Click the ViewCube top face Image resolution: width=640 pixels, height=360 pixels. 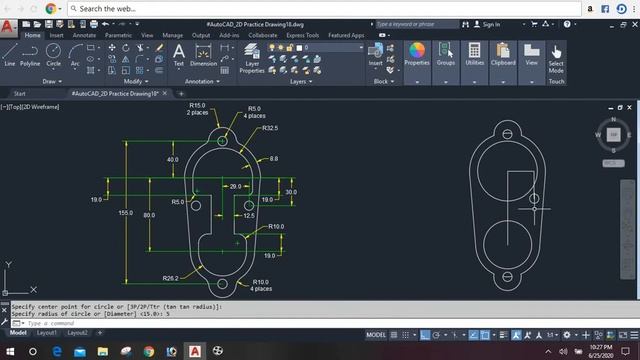pos(613,134)
